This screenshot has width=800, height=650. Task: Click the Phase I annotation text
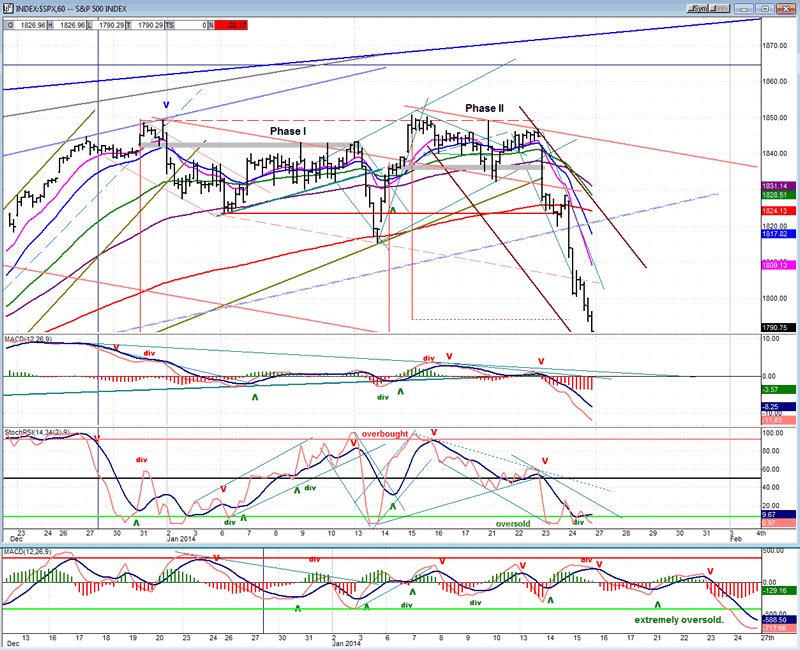point(287,131)
